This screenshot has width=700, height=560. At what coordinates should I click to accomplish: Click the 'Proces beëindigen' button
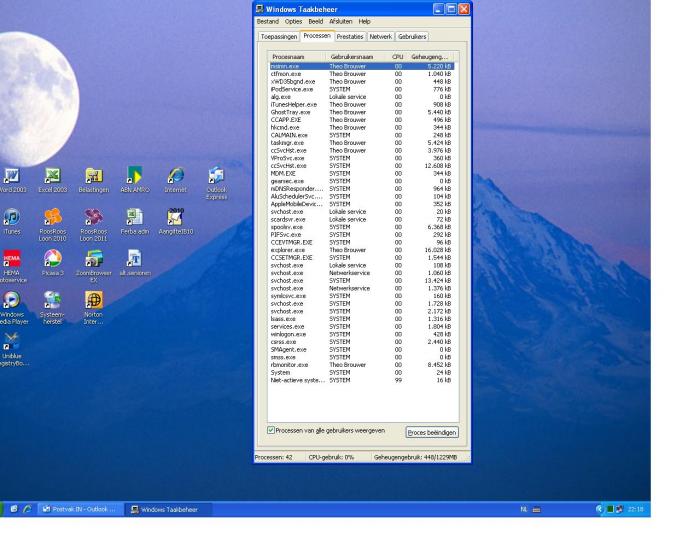pos(432,432)
